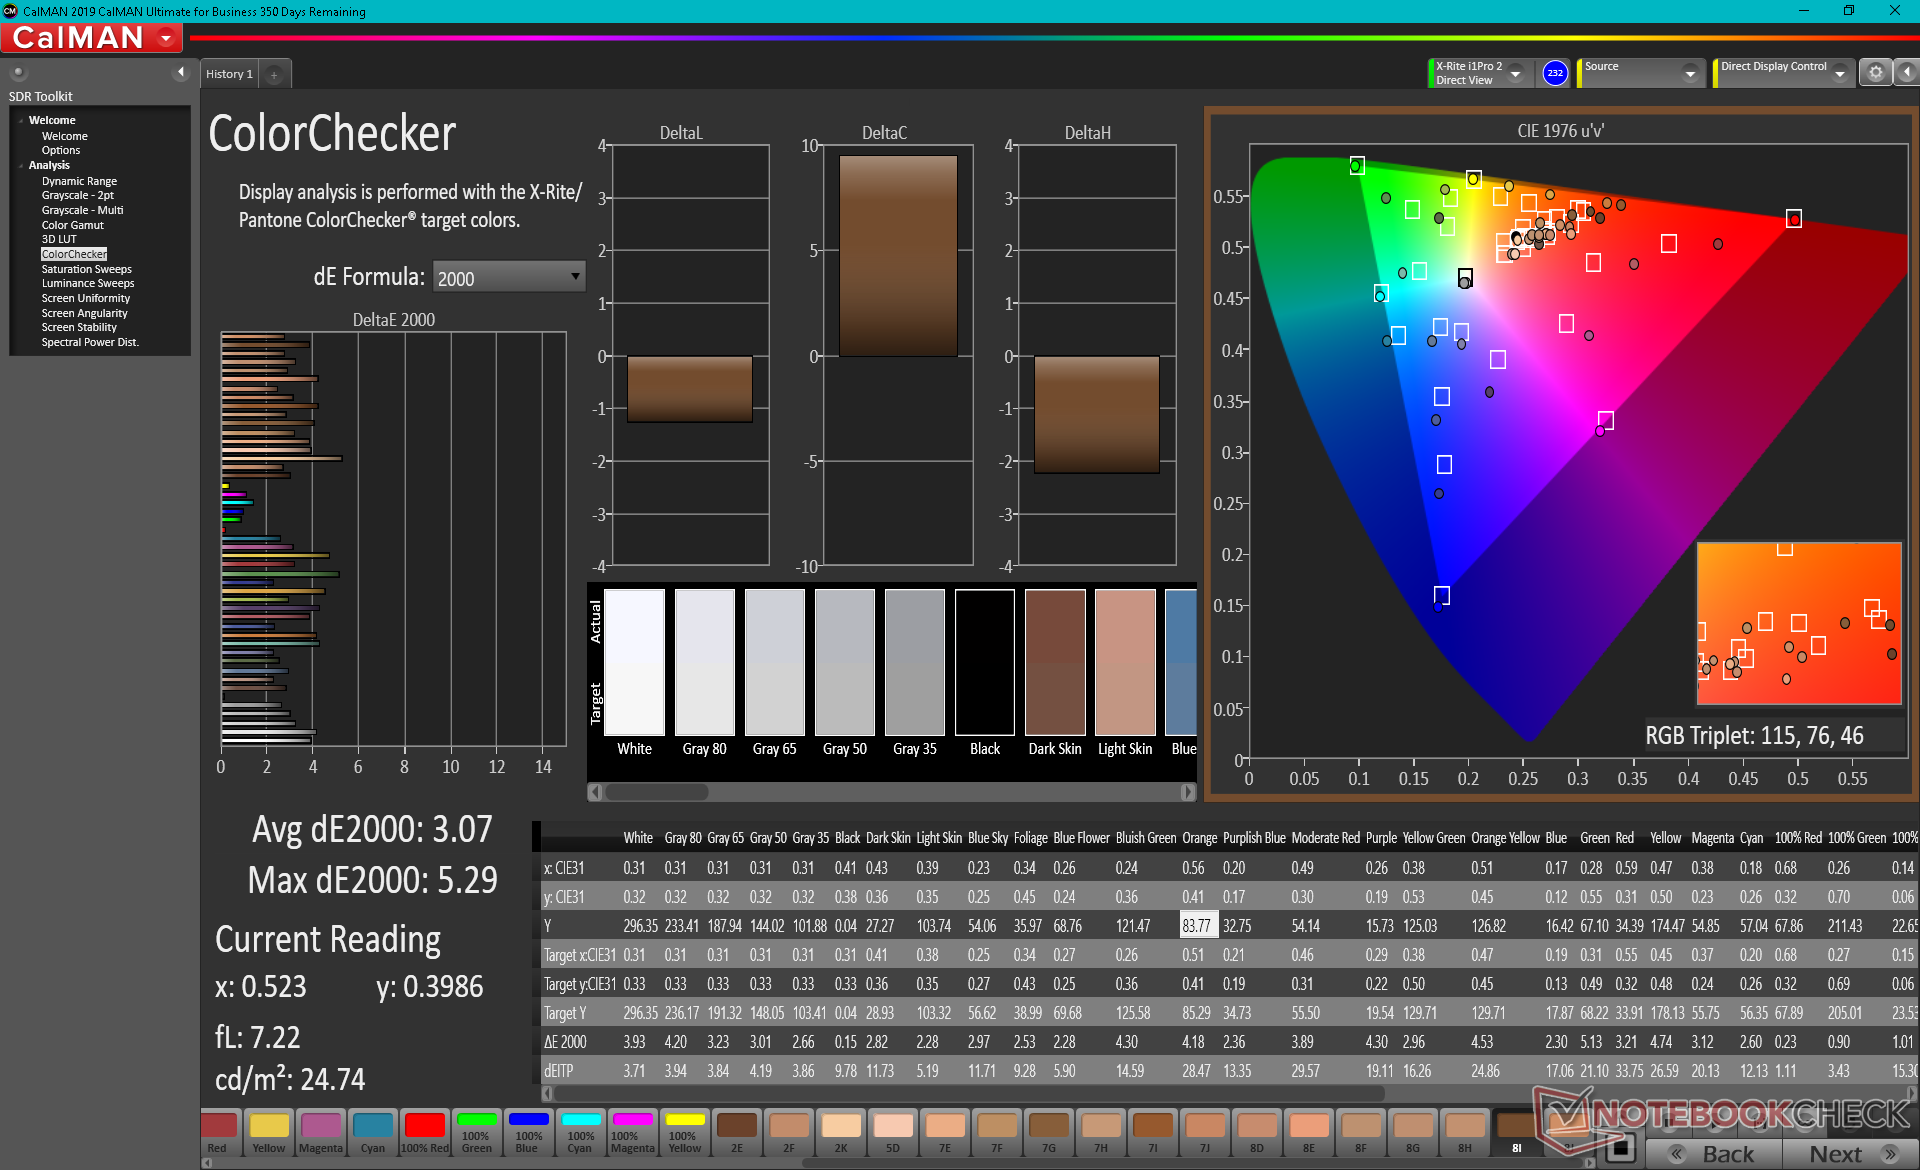
Task: Collapse the right panel arrow button
Action: coord(1906,73)
